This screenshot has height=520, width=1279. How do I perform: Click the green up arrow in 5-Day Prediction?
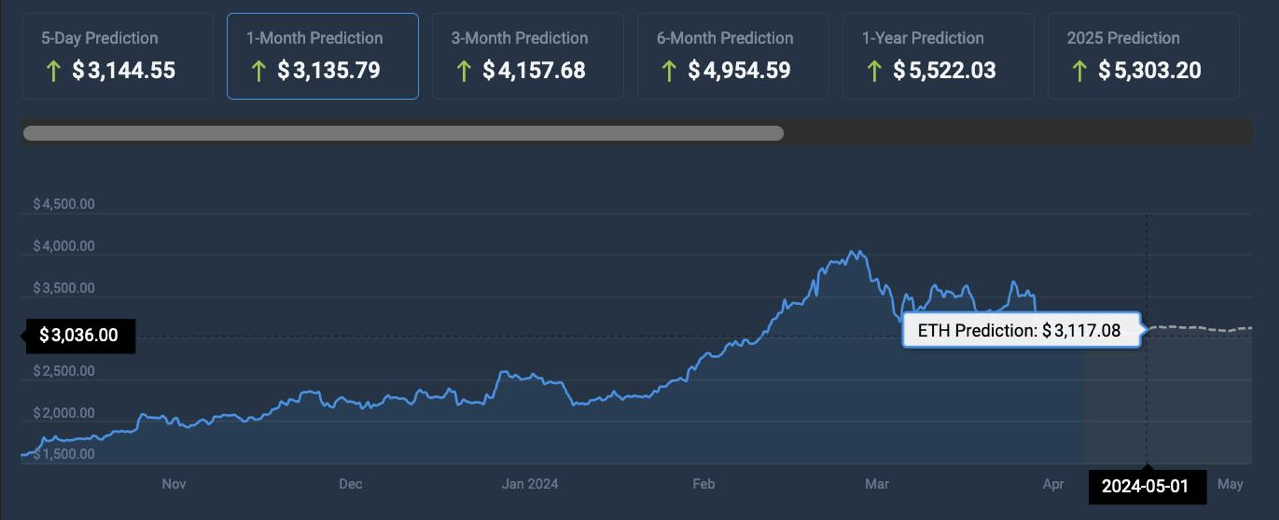tap(53, 71)
